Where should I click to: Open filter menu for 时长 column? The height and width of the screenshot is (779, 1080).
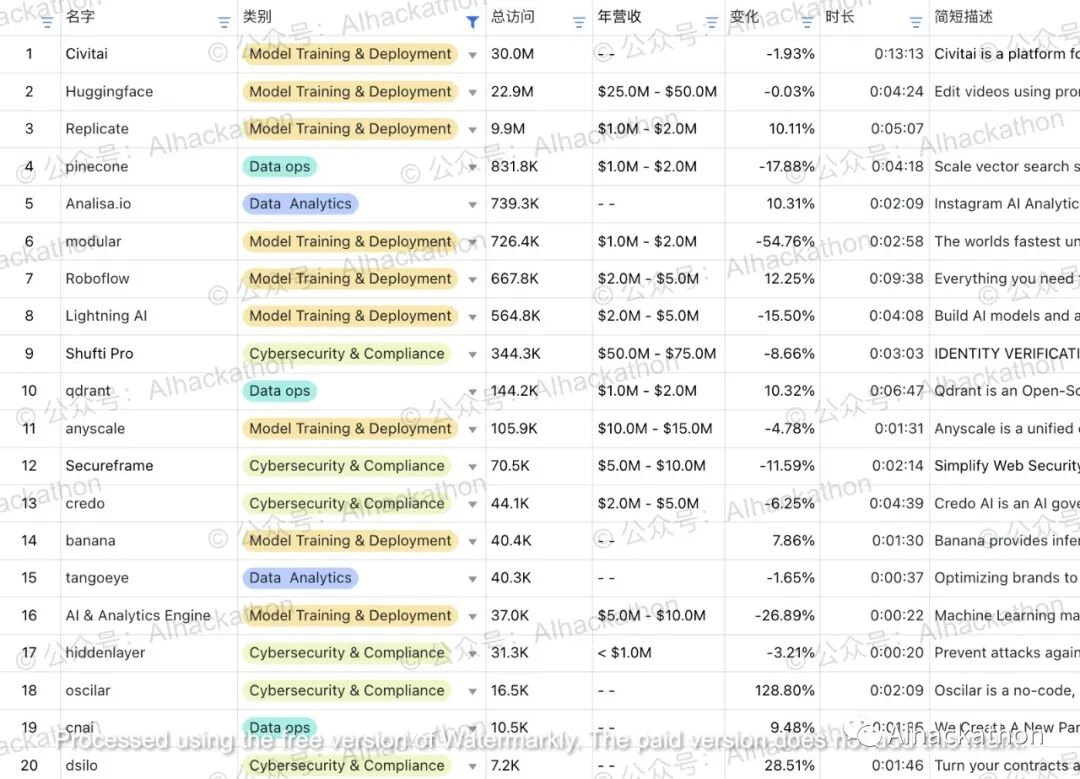[916, 23]
